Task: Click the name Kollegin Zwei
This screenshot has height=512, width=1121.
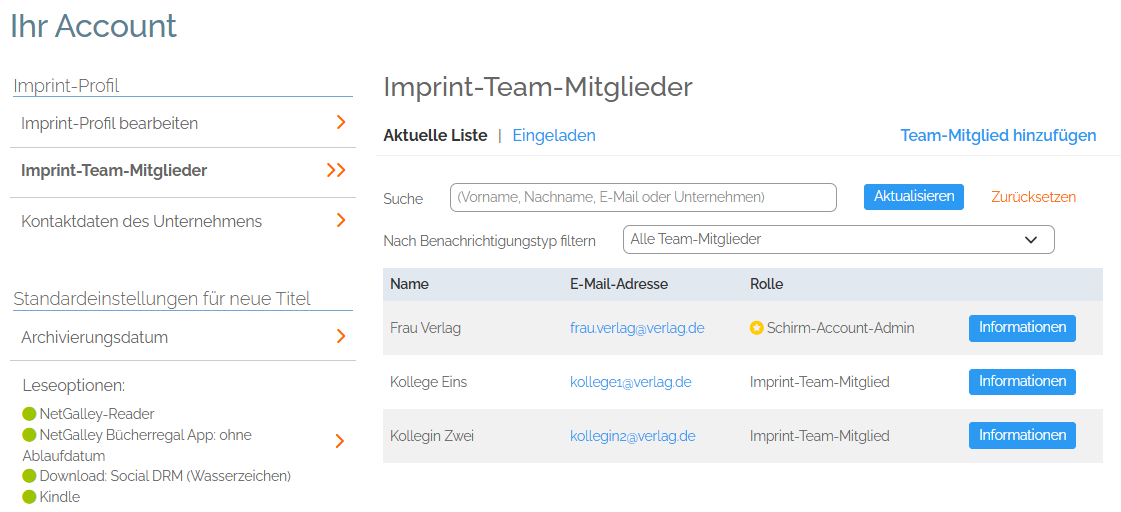Action: pyautogui.click(x=432, y=435)
